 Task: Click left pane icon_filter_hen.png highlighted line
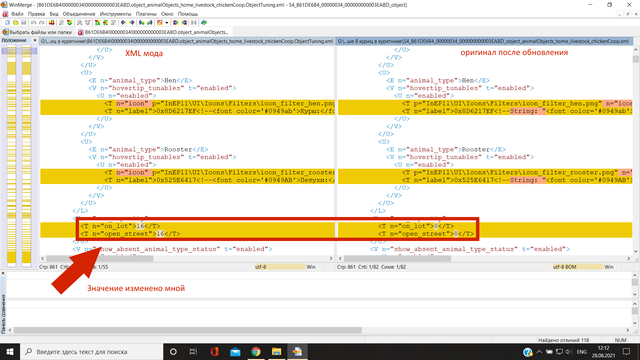click(x=187, y=104)
